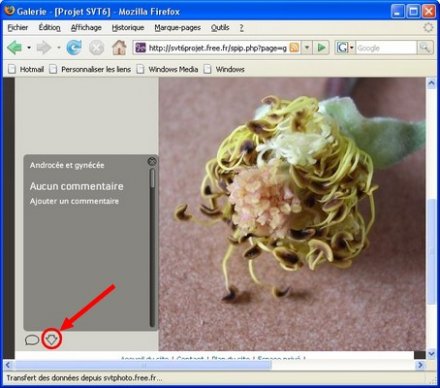Open the Édition menu
This screenshot has width=440, height=388.
pos(49,28)
